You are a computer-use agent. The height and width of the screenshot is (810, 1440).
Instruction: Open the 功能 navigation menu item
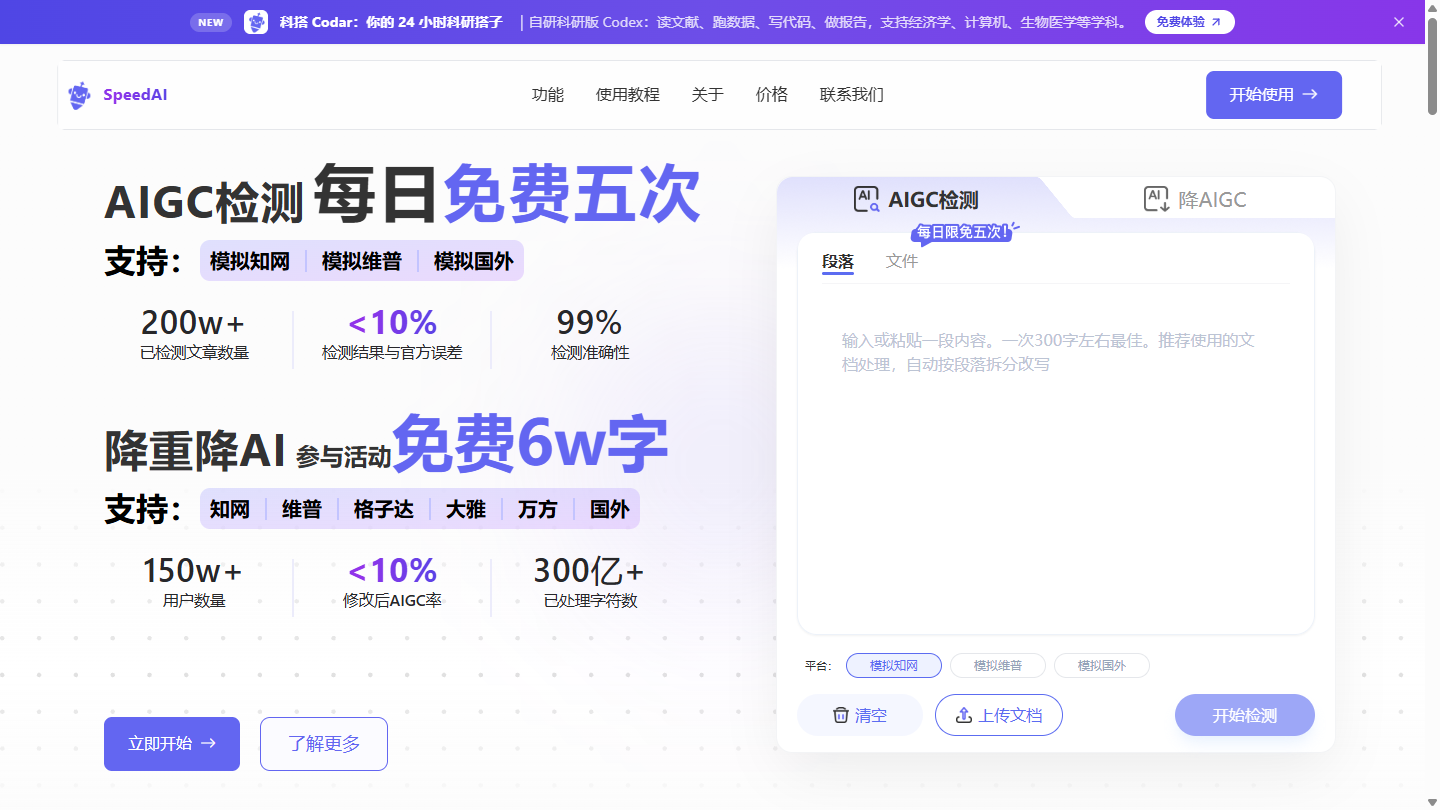548,95
